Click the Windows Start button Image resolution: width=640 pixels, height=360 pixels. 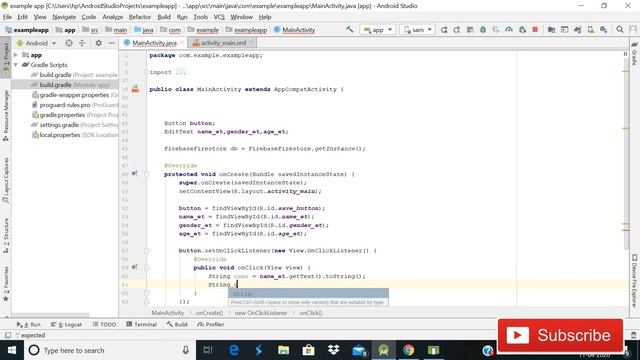click(12, 350)
